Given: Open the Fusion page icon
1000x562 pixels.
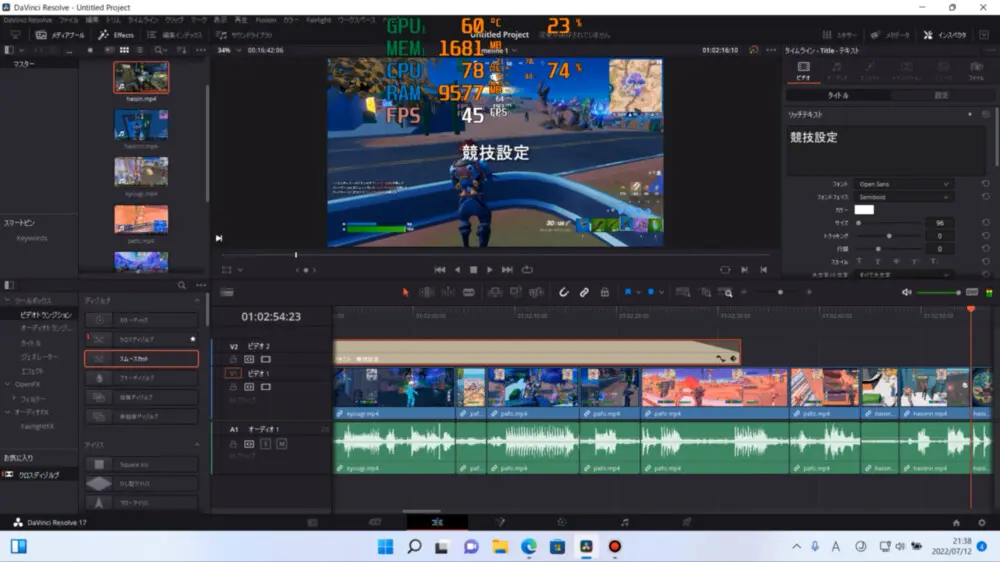Looking at the screenshot, I should tap(500, 522).
